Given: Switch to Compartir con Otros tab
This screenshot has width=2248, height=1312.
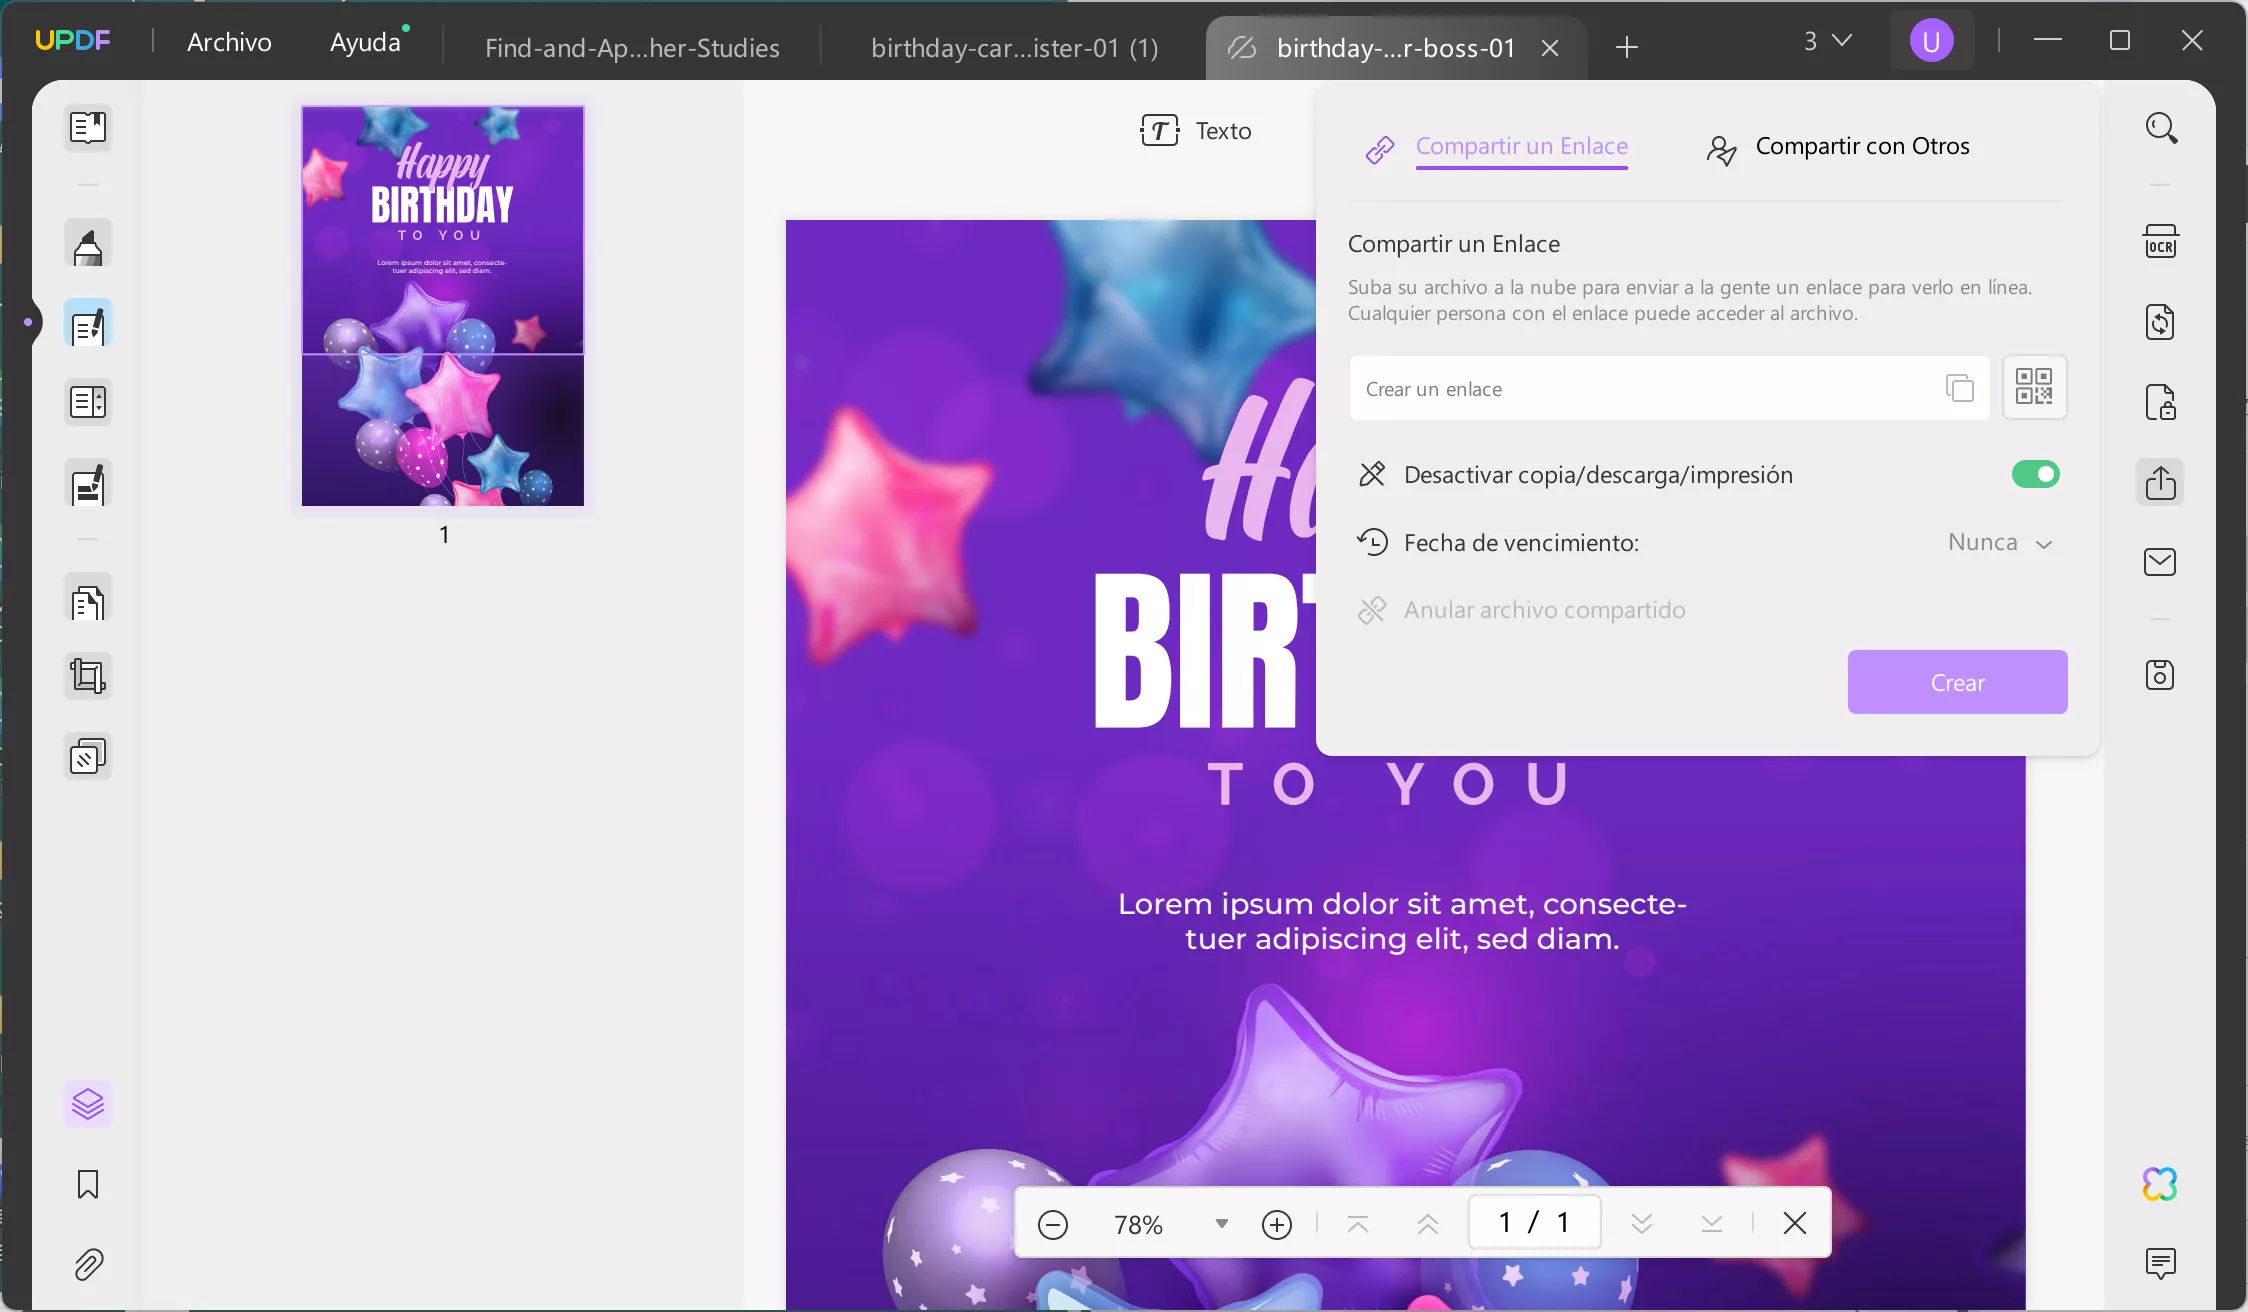Looking at the screenshot, I should click(1838, 147).
